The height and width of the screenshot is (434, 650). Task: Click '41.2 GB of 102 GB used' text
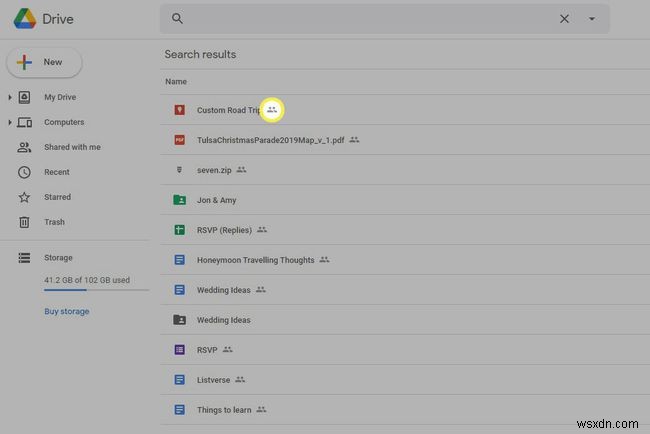(87, 280)
